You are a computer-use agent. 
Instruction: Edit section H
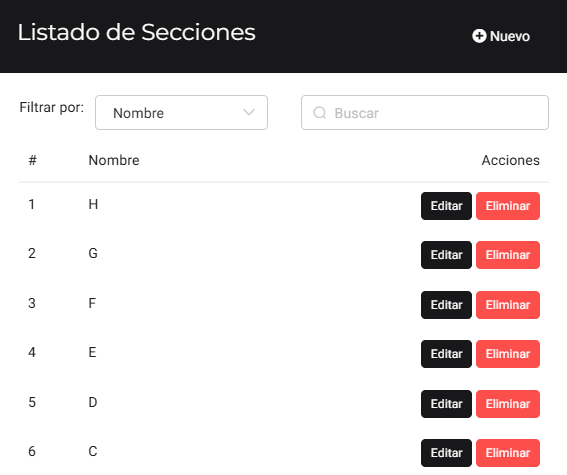point(446,206)
